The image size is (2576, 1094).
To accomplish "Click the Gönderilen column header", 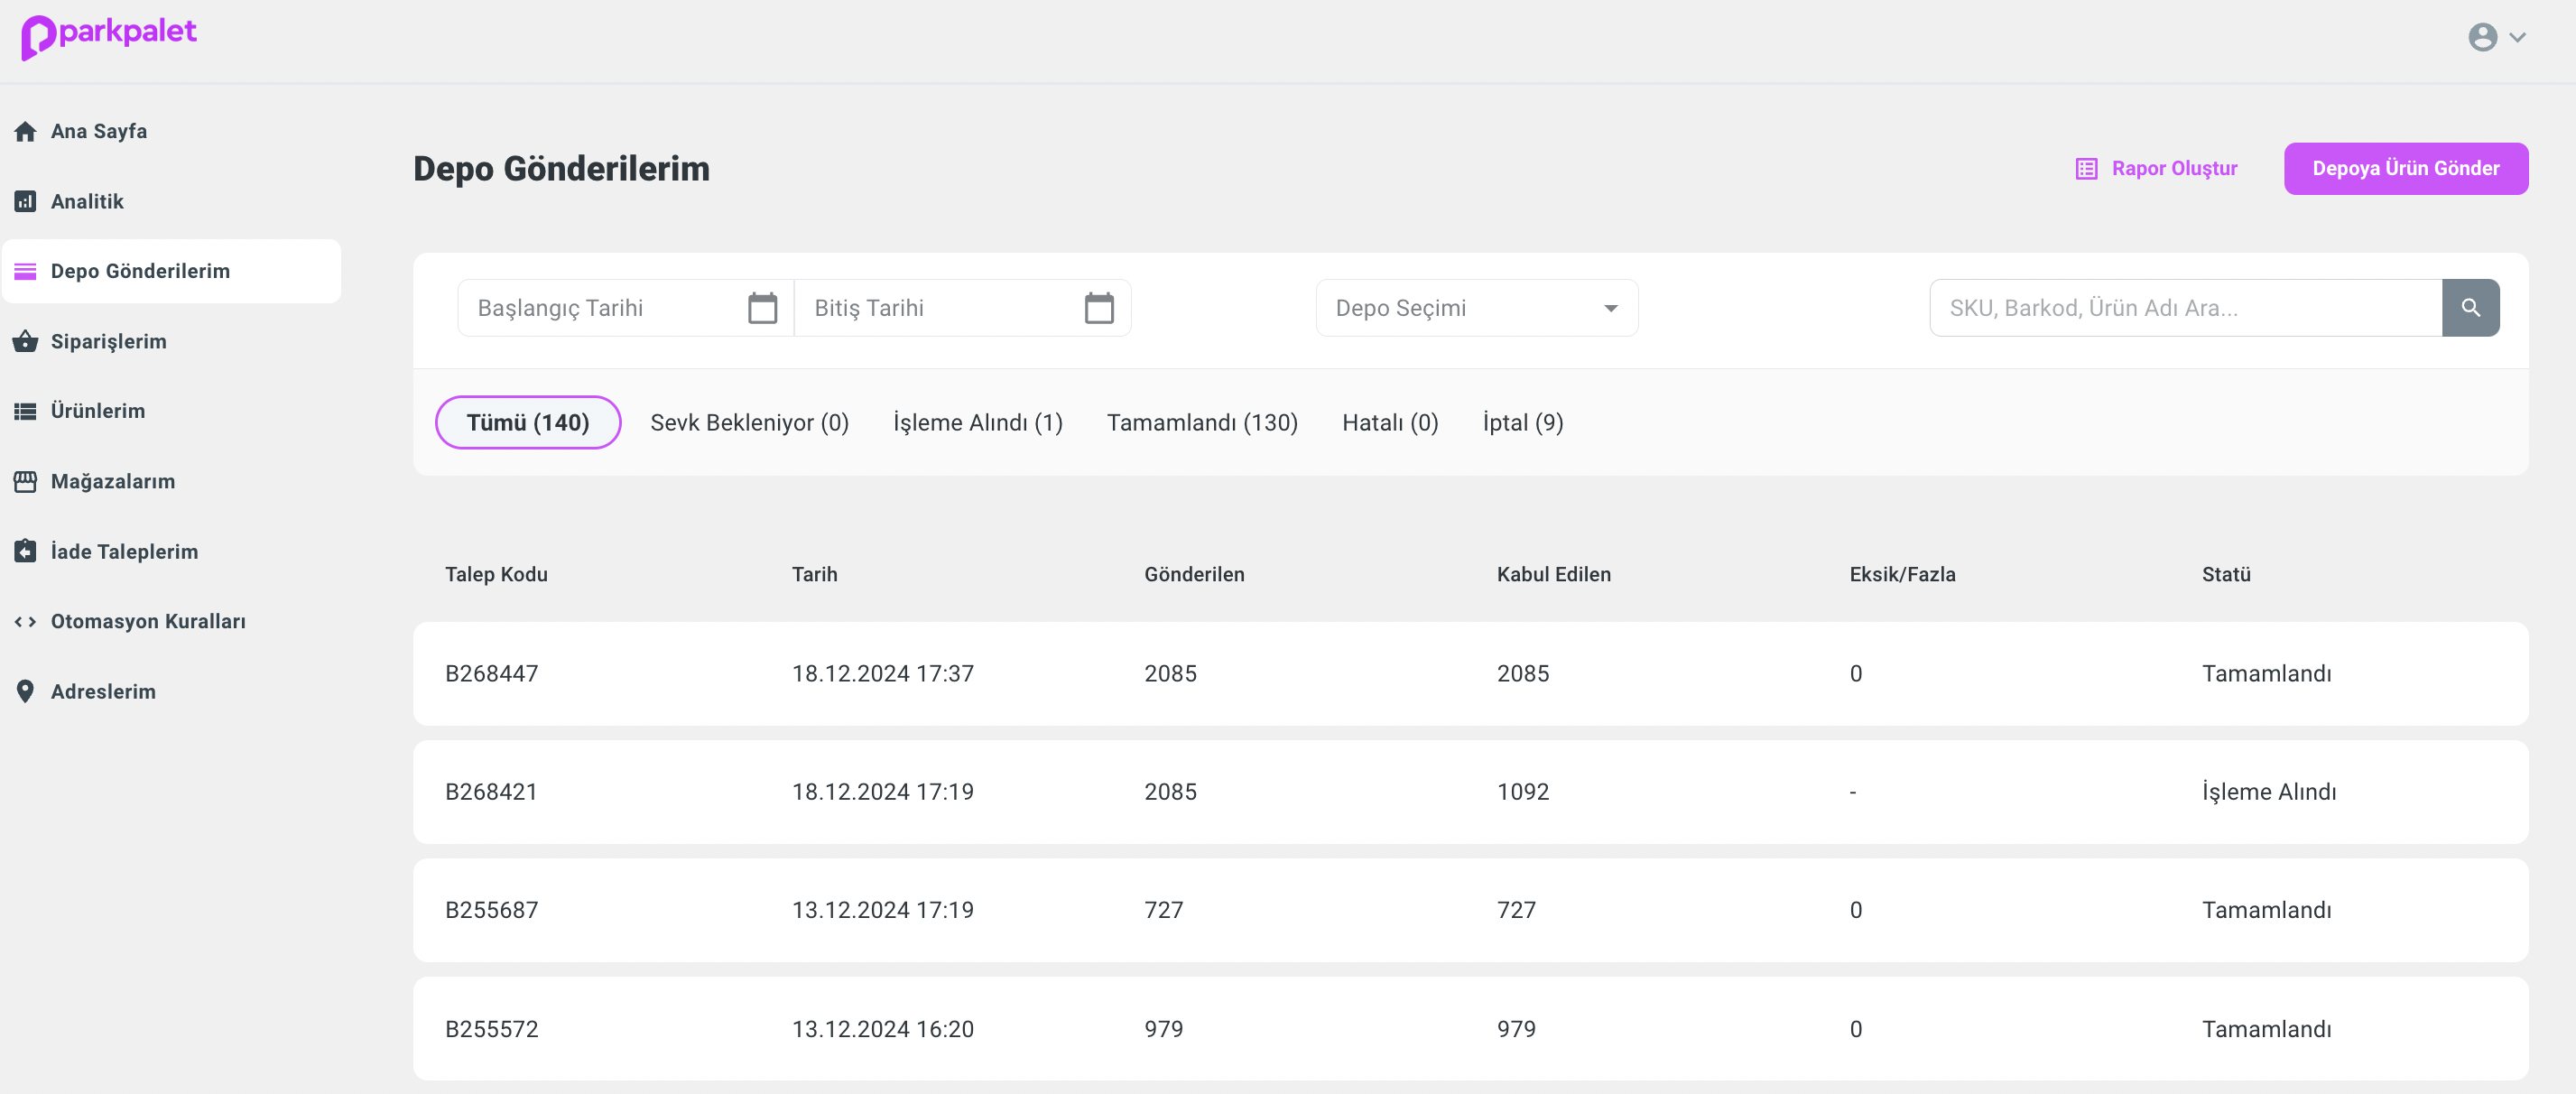I will click(x=1194, y=574).
